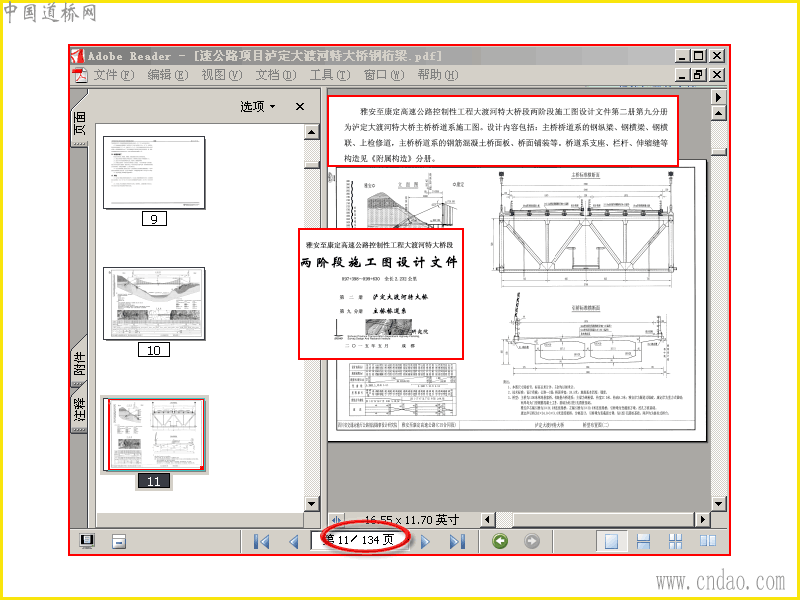
Task: Select page 9 thumbnail
Action: [154, 172]
